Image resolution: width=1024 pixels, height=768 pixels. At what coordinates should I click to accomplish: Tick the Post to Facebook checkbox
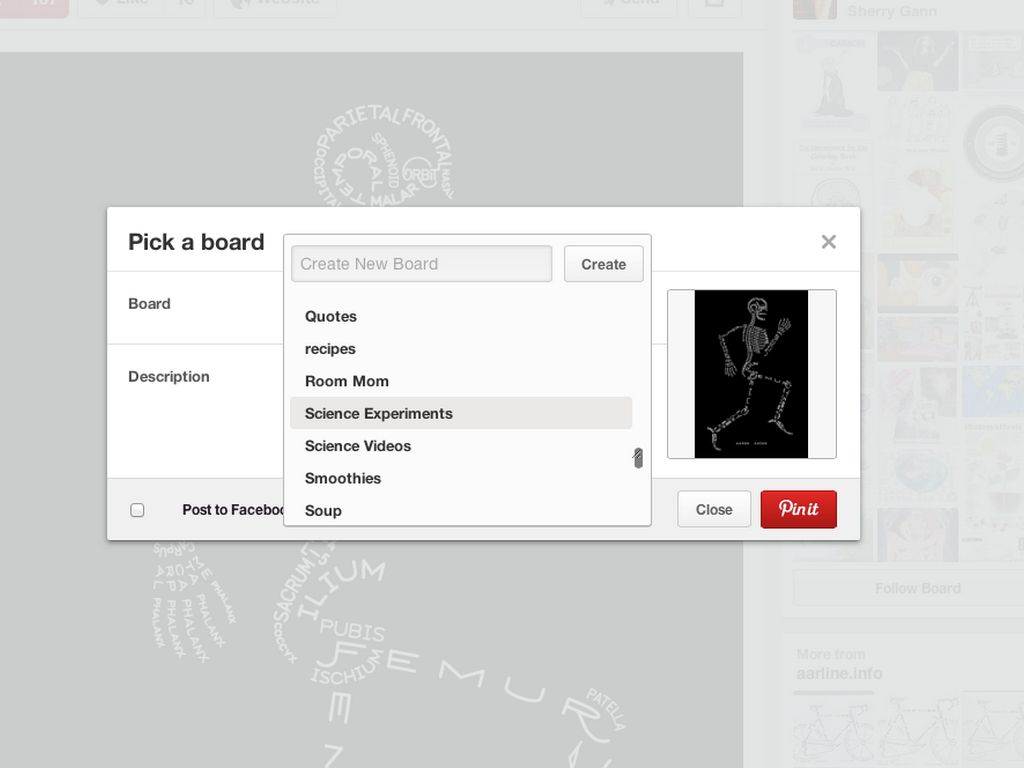(137, 510)
